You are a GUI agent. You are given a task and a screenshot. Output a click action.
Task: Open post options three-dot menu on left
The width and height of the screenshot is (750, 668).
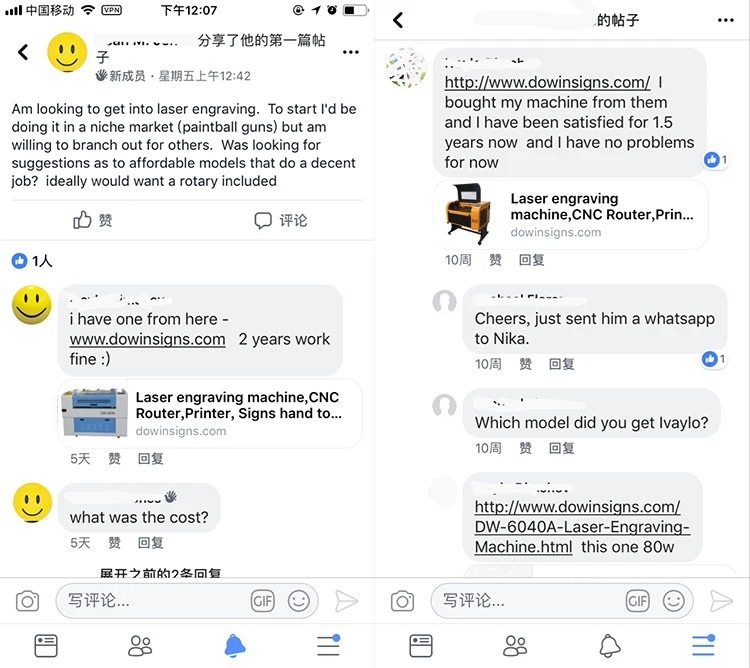point(351,52)
